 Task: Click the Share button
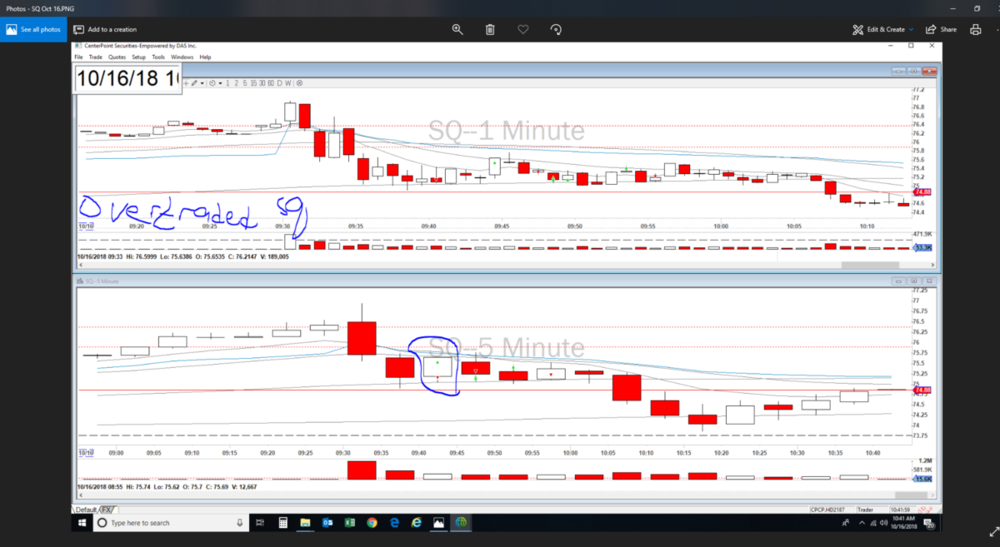941,30
